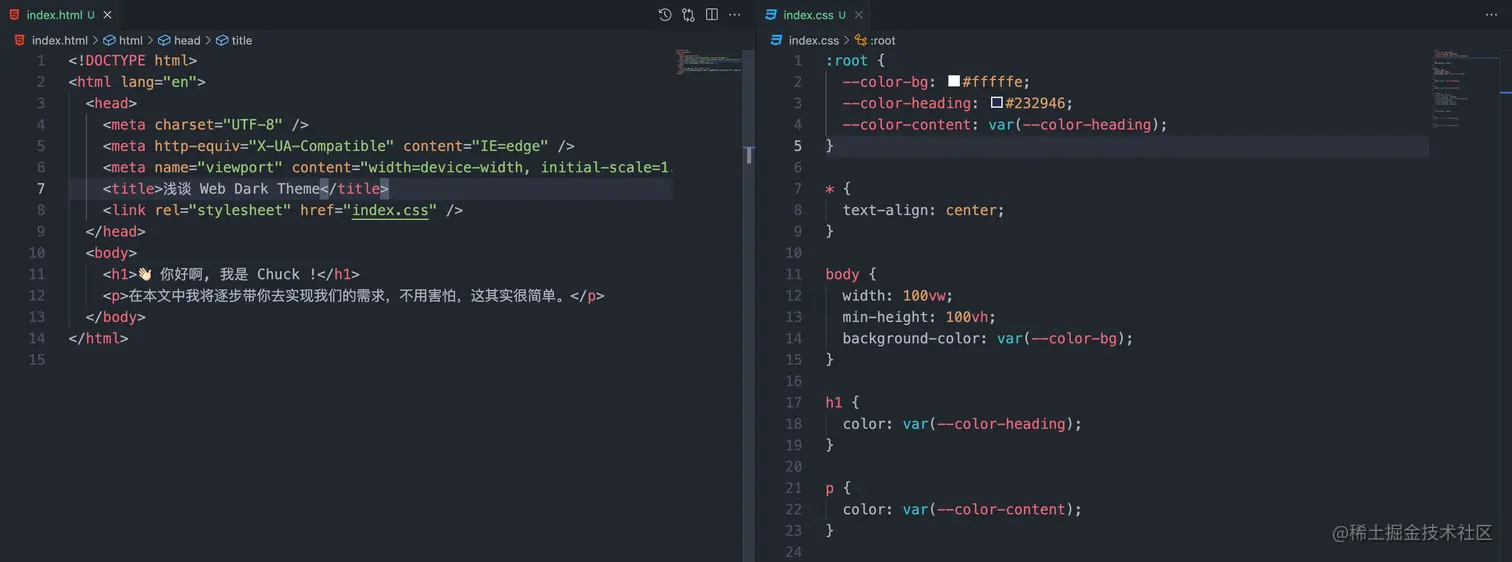Follow the index.css stylesheet link in href
This screenshot has height=562, width=1512.
[390, 210]
